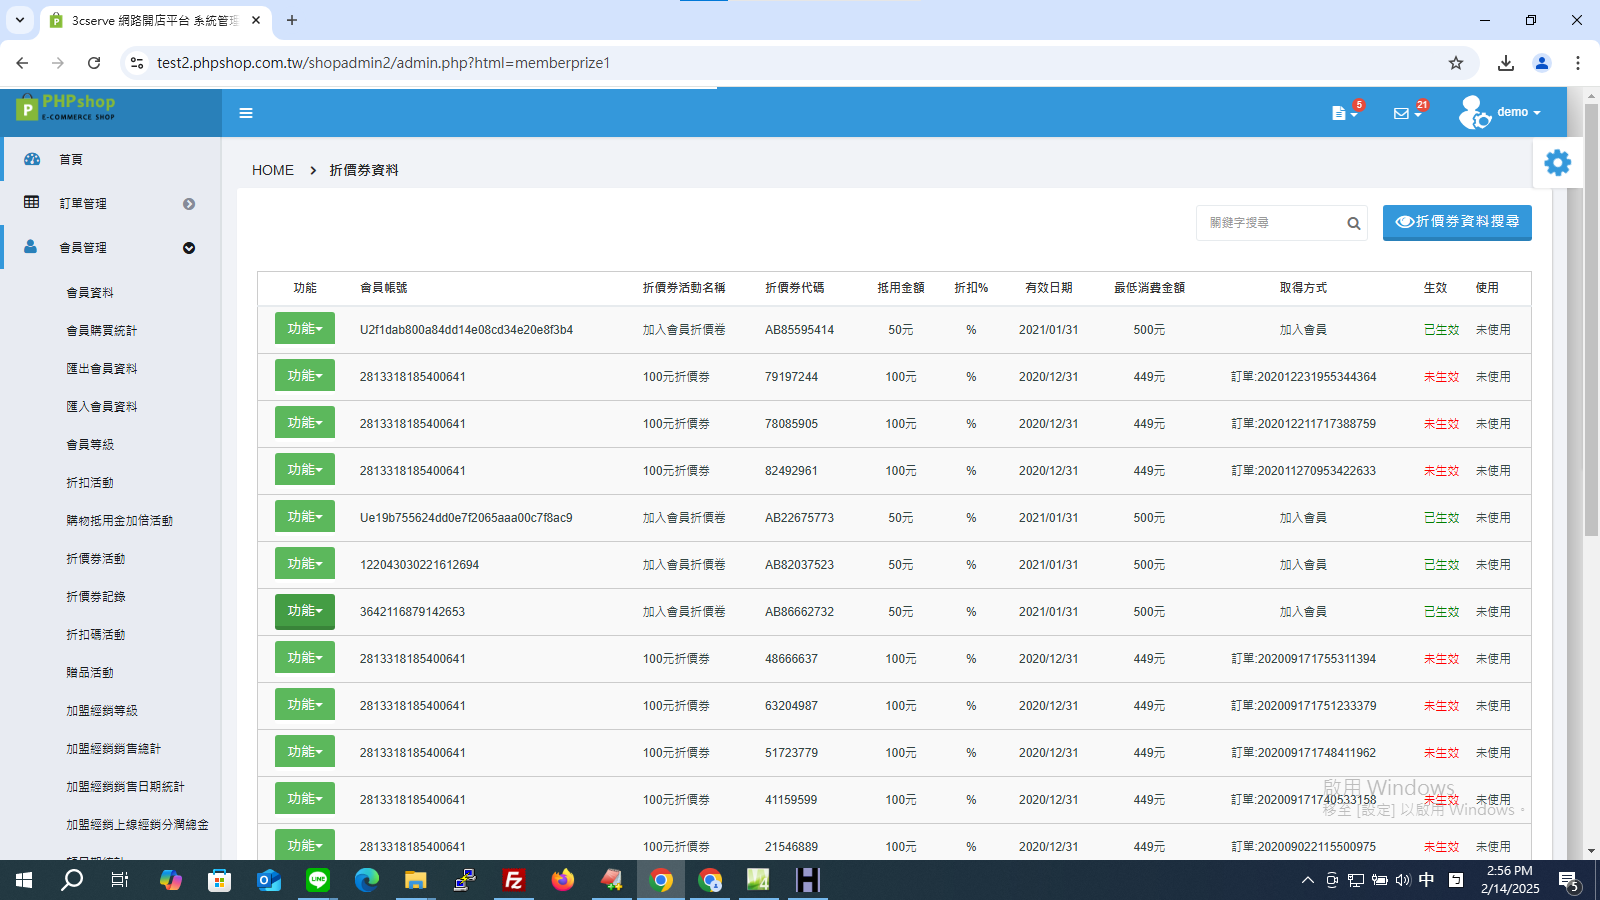Launch FileZilla from the taskbar
Screen dimensions: 1600x900
tap(514, 880)
